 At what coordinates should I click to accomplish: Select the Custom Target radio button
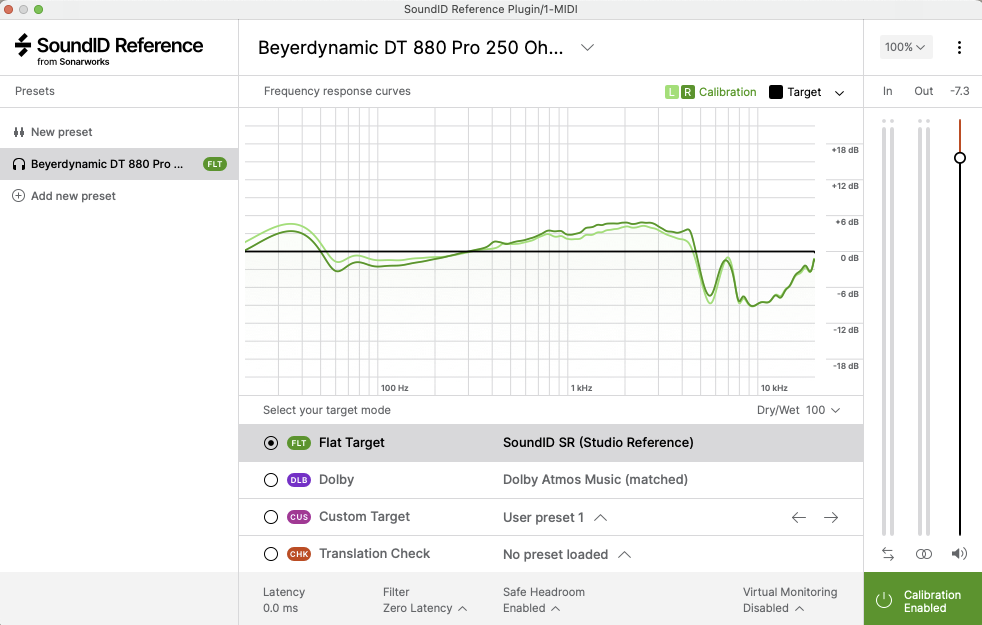pyautogui.click(x=271, y=517)
